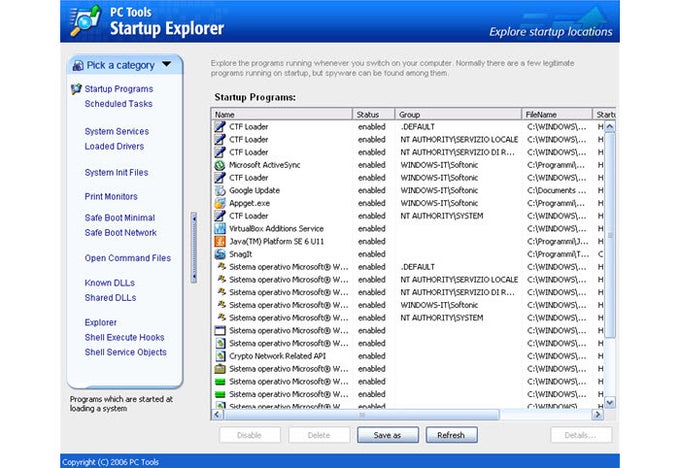
Task: Select the Microsoft ActiveSync name text
Action: 265,165
